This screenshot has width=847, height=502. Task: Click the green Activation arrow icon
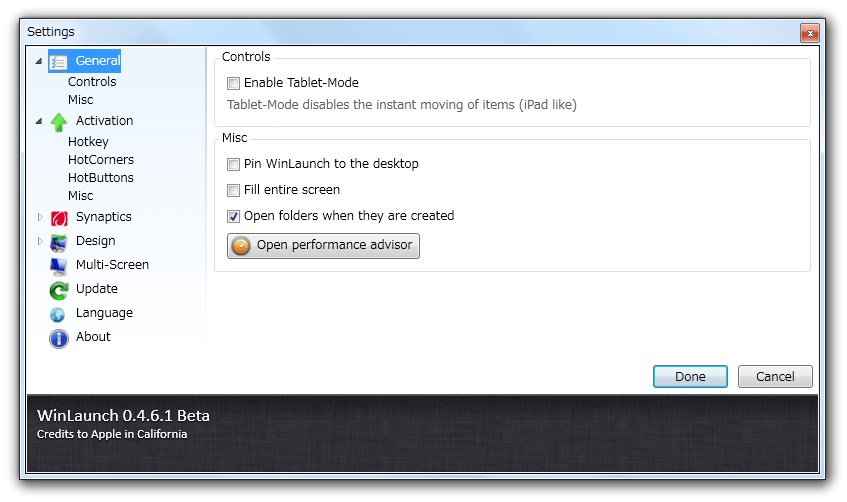tap(58, 122)
